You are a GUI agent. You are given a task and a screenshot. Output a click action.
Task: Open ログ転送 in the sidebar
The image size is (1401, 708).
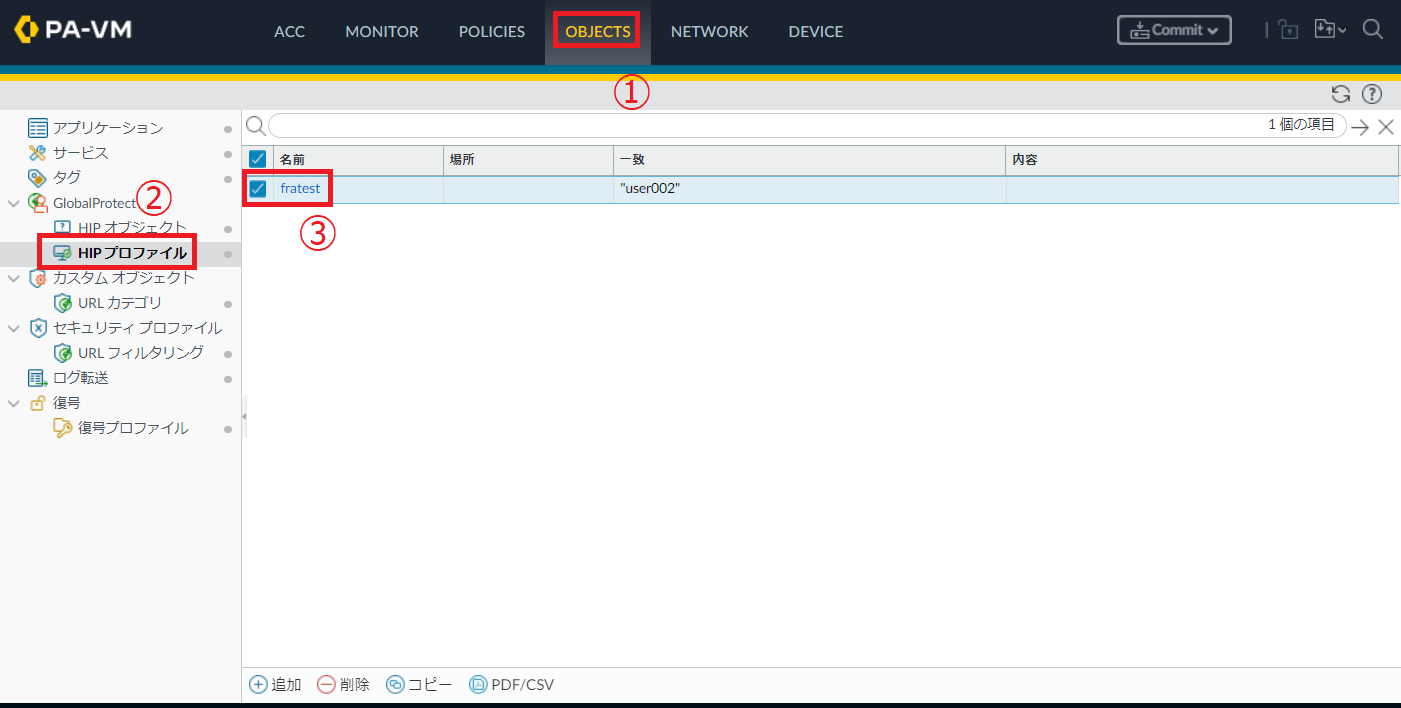81,378
